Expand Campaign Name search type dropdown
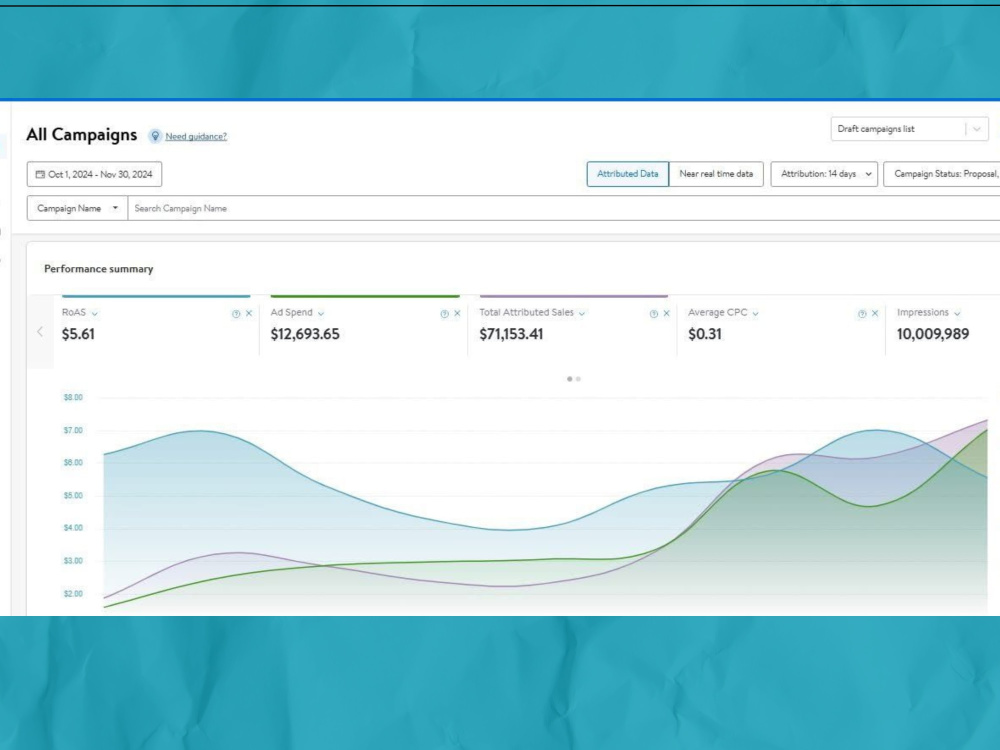Image resolution: width=1000 pixels, height=750 pixels. click(x=77, y=208)
